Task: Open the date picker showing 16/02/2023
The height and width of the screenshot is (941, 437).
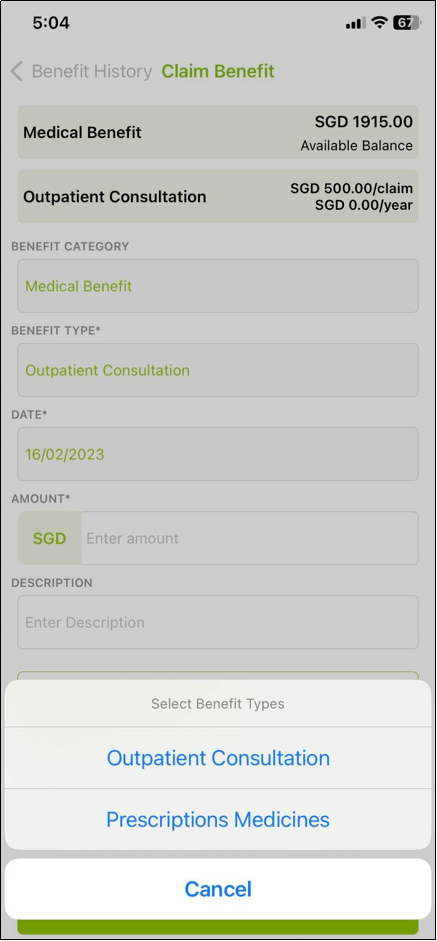Action: 218,454
